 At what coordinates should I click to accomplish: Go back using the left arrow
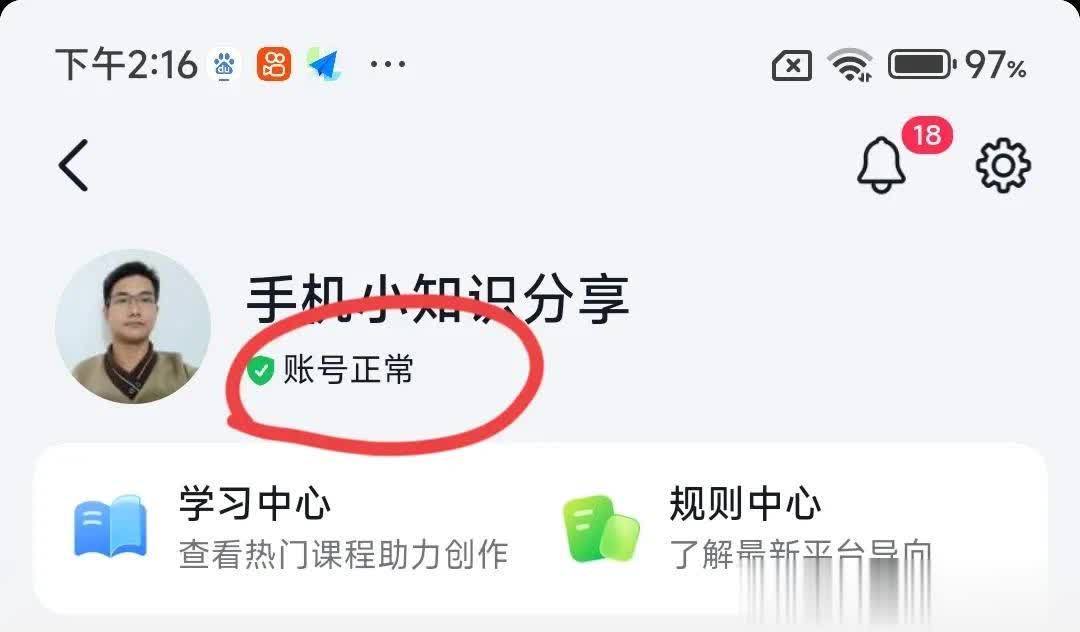pos(74,165)
